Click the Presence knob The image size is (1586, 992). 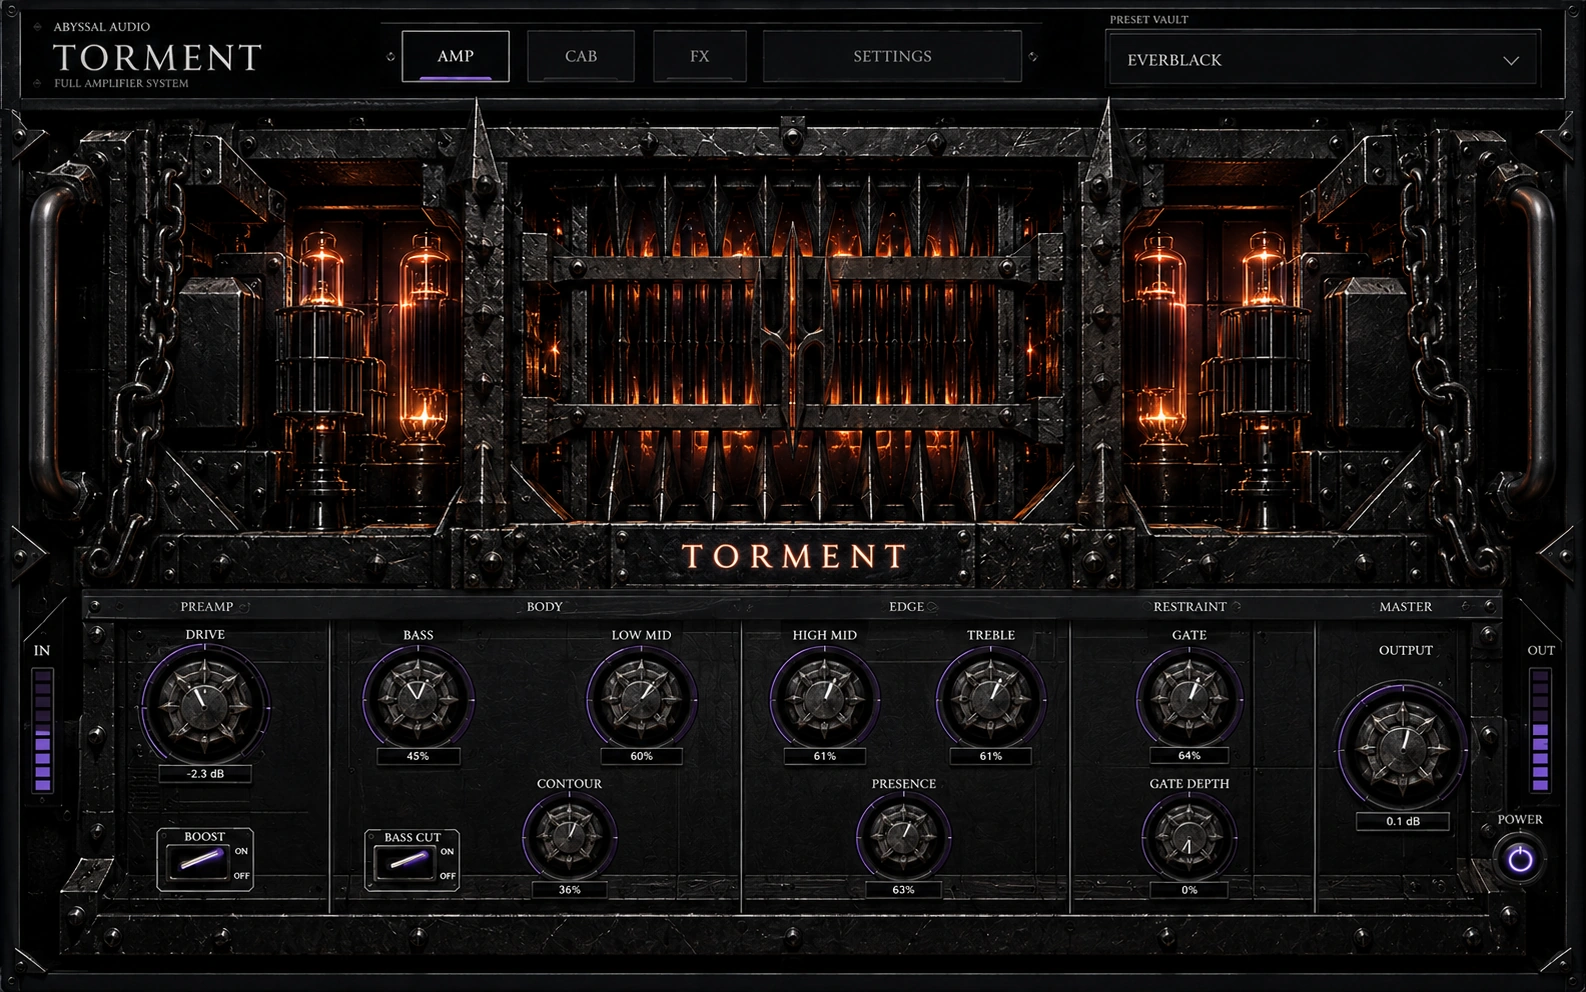pyautogui.click(x=903, y=836)
